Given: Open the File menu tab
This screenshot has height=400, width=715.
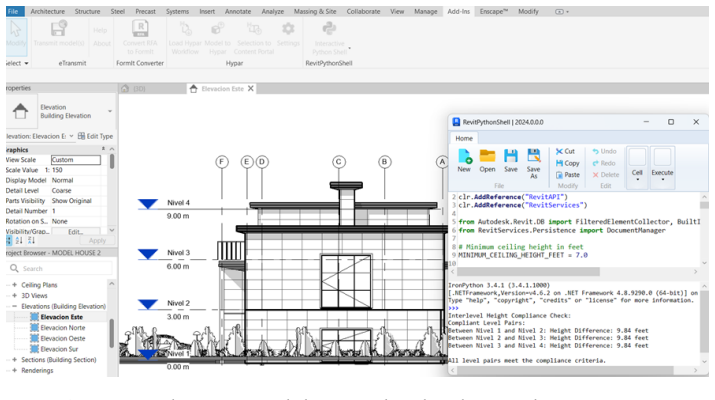Looking at the screenshot, I should (13, 11).
